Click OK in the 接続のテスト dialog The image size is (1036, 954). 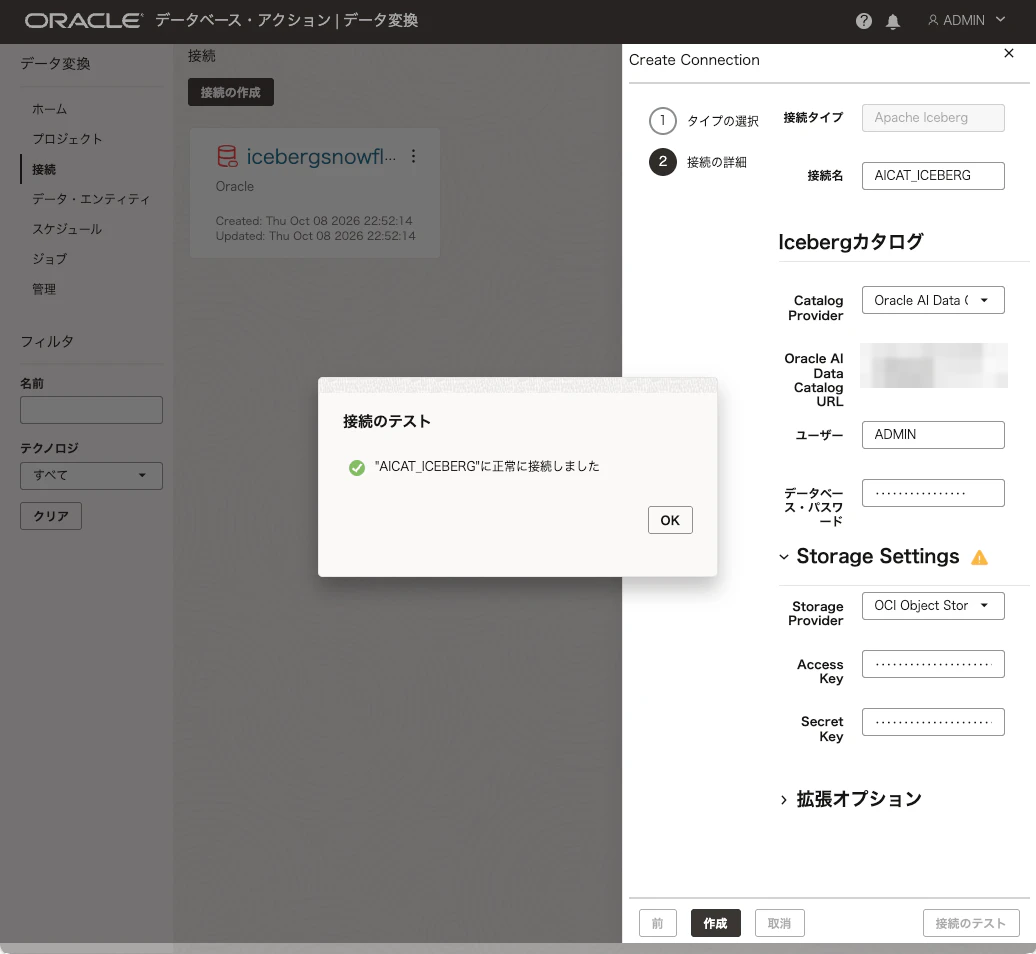tap(670, 520)
